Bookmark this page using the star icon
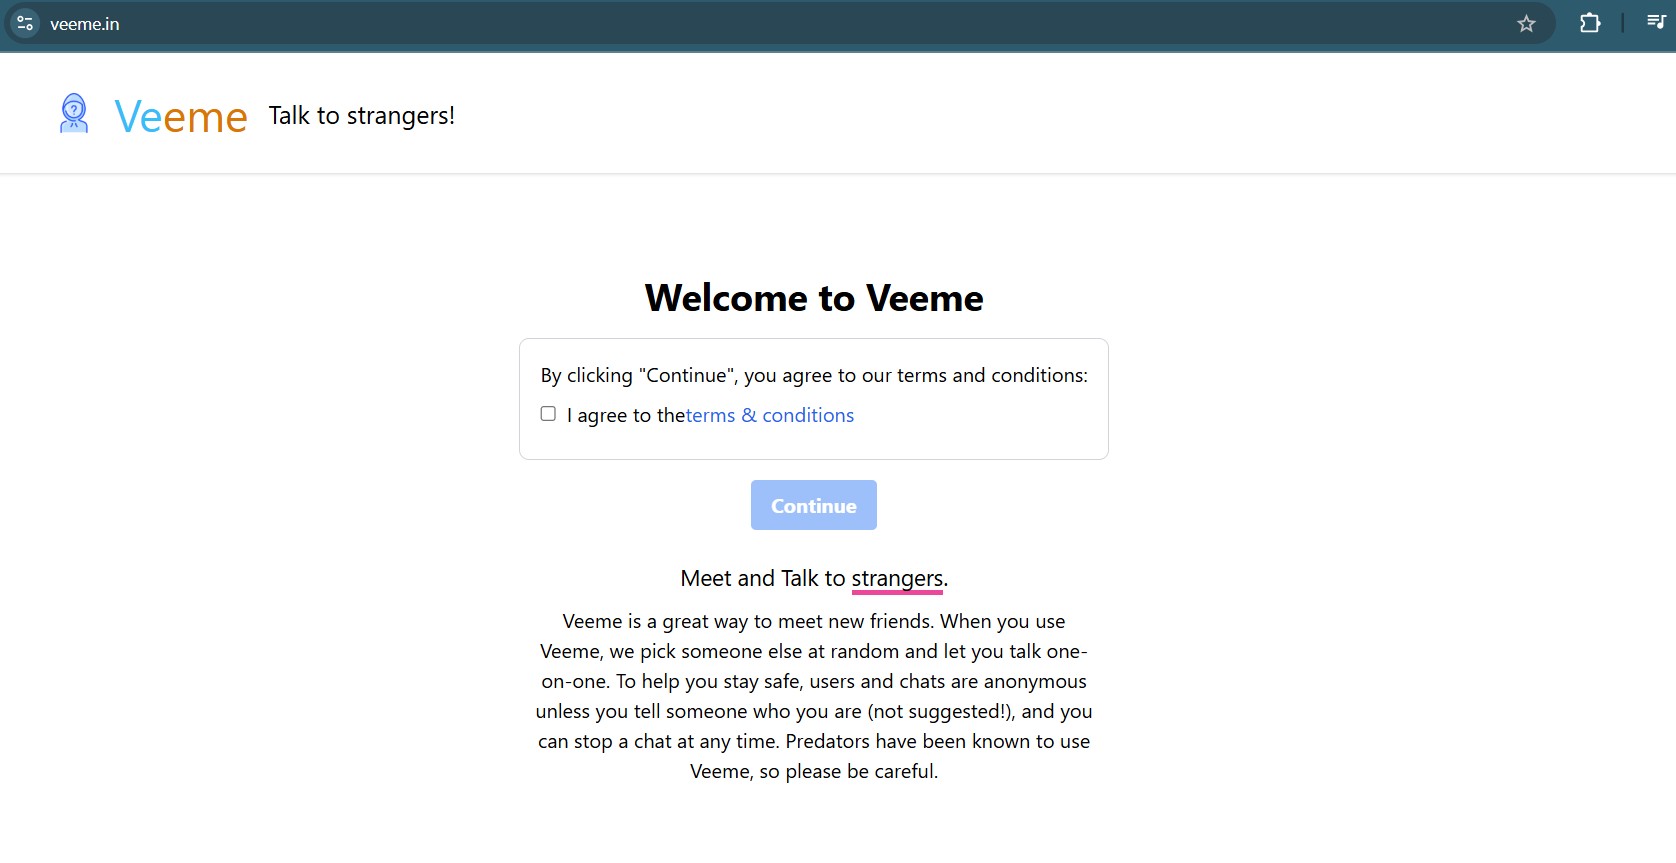Viewport: 1676px width, 863px height. 1527,22
